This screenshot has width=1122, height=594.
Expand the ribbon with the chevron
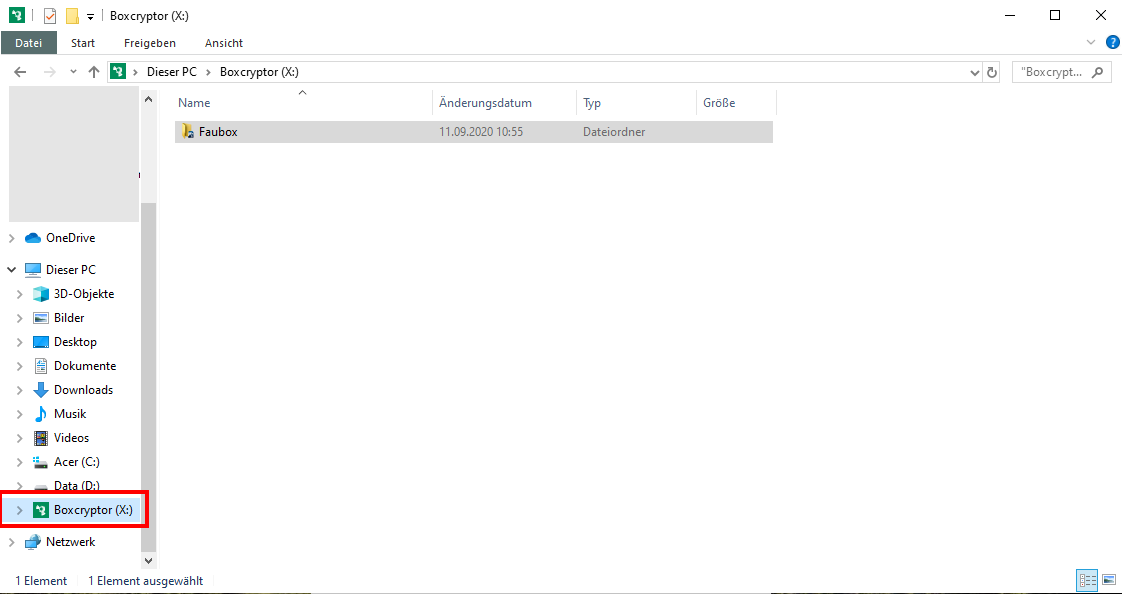click(1091, 42)
